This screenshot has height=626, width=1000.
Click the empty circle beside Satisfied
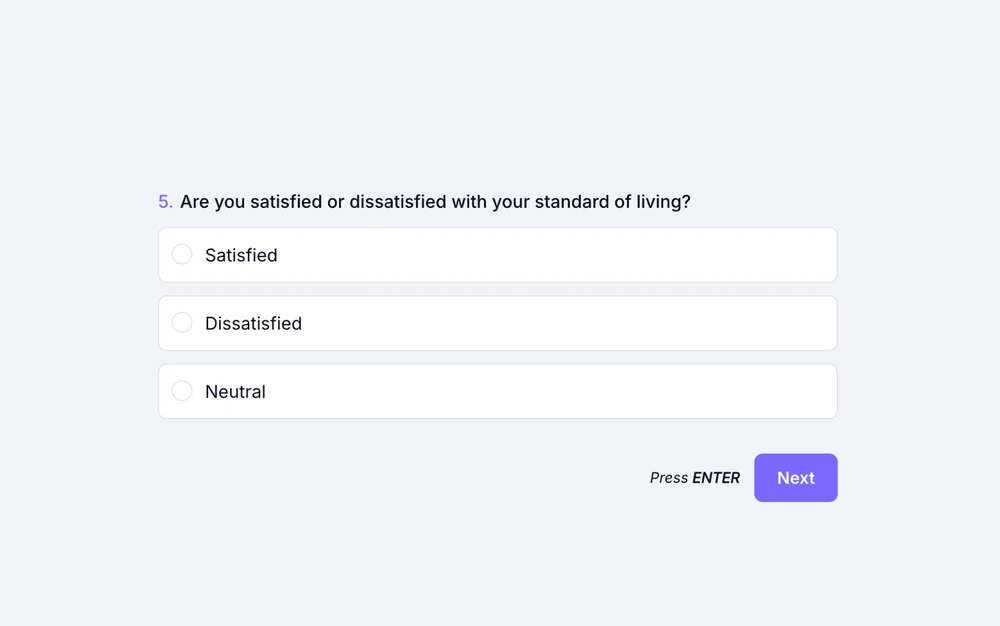(x=182, y=254)
